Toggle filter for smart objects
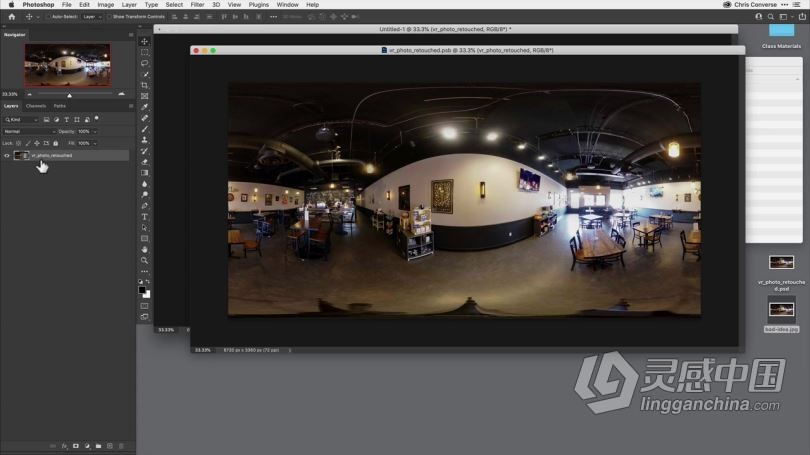Screen dimensions: 810x455 [87, 119]
